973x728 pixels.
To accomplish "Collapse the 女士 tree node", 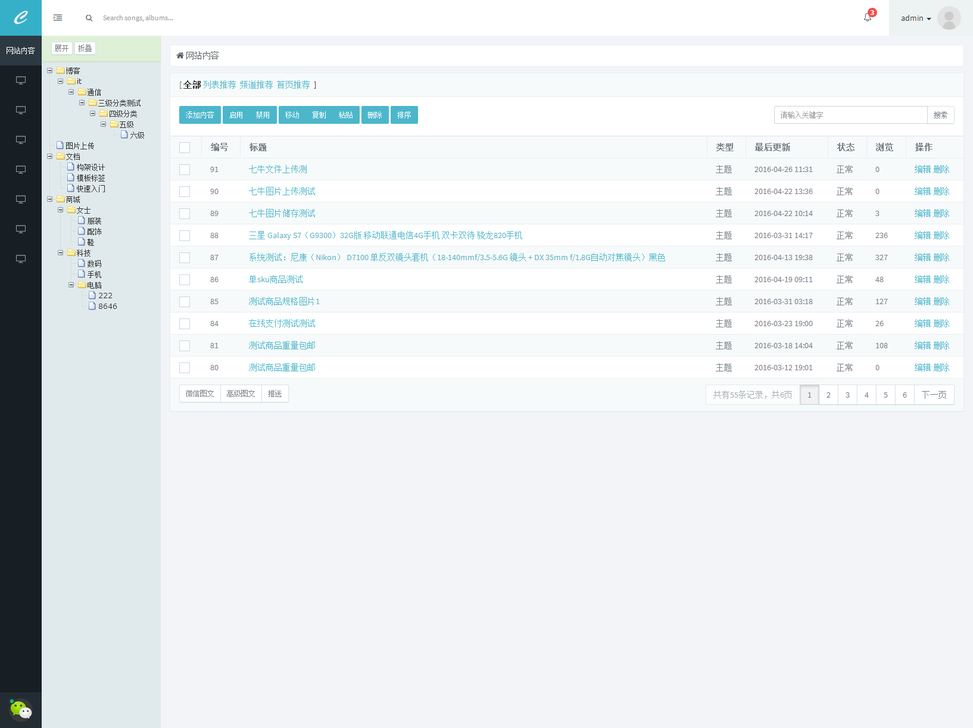I will point(60,210).
